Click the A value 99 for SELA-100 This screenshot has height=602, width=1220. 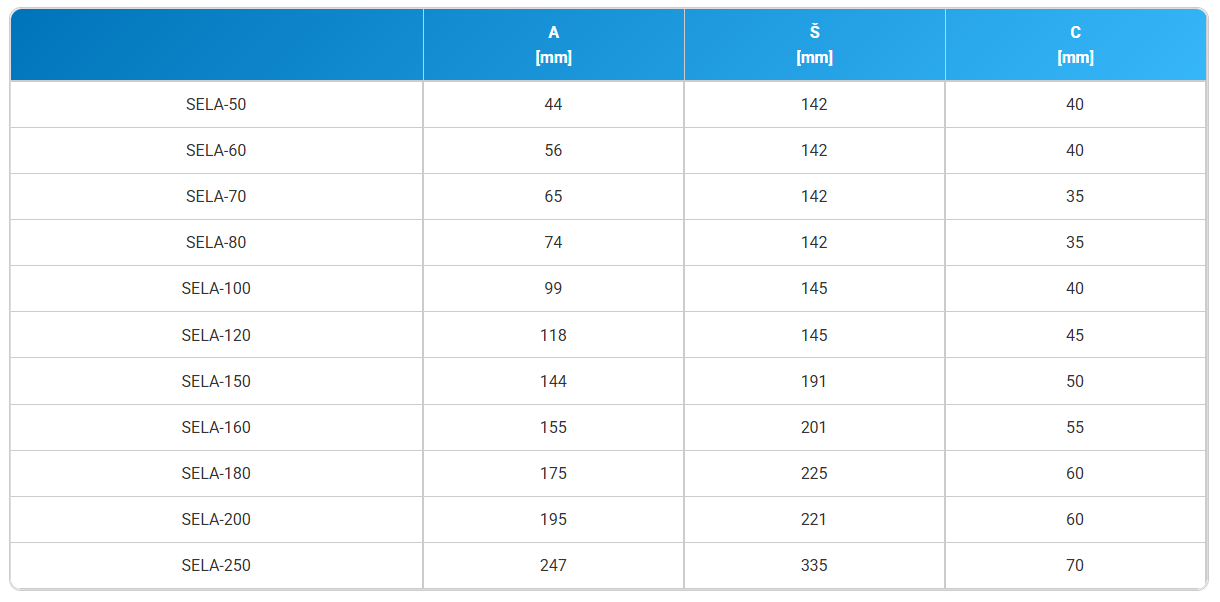pos(553,288)
